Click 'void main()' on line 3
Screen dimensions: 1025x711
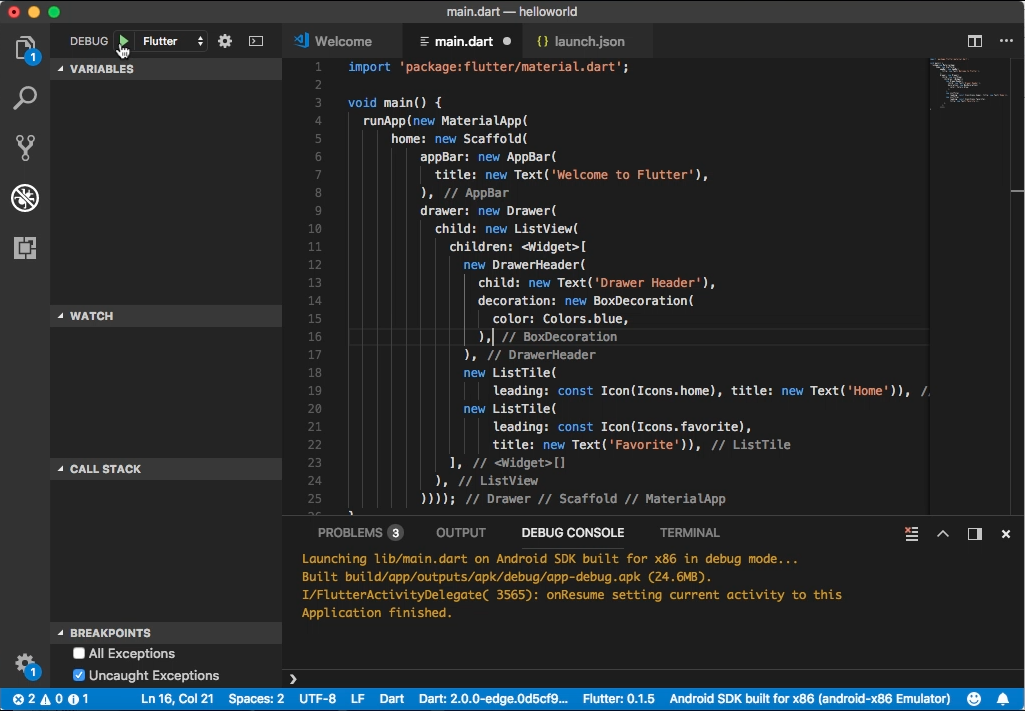point(387,103)
